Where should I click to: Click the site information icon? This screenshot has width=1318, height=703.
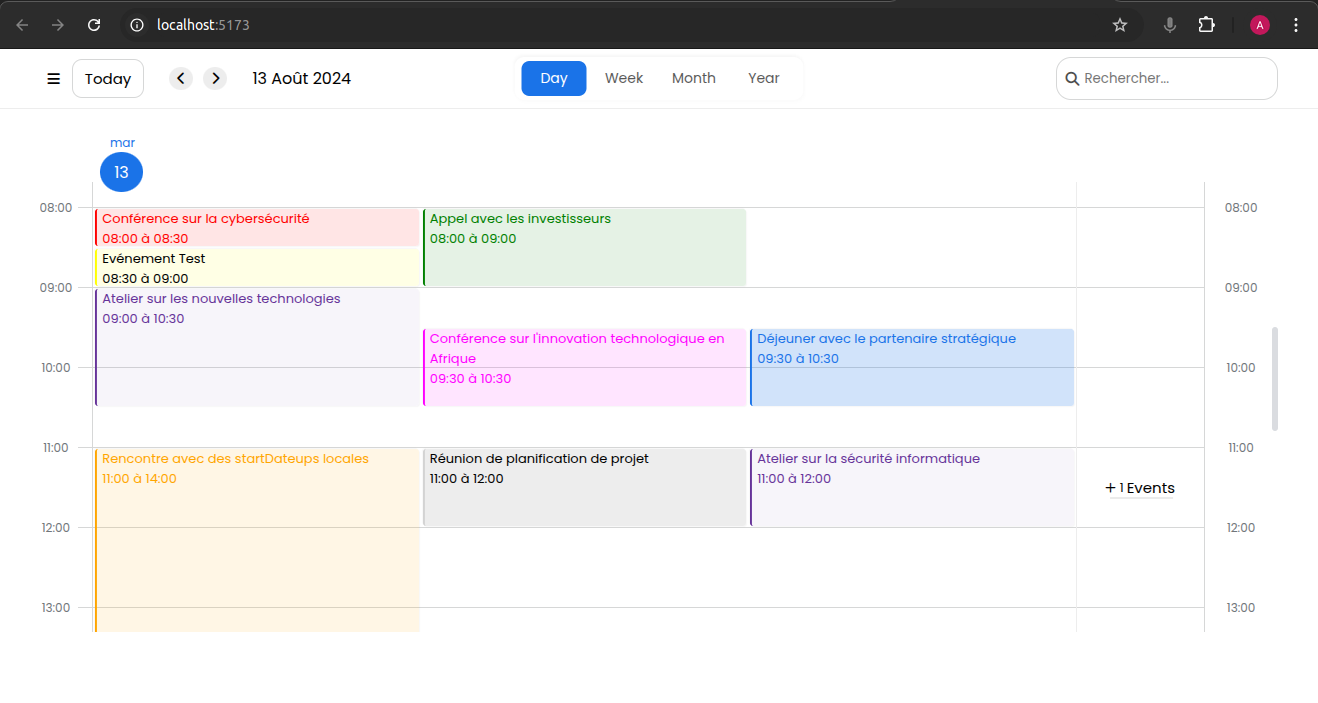point(138,25)
